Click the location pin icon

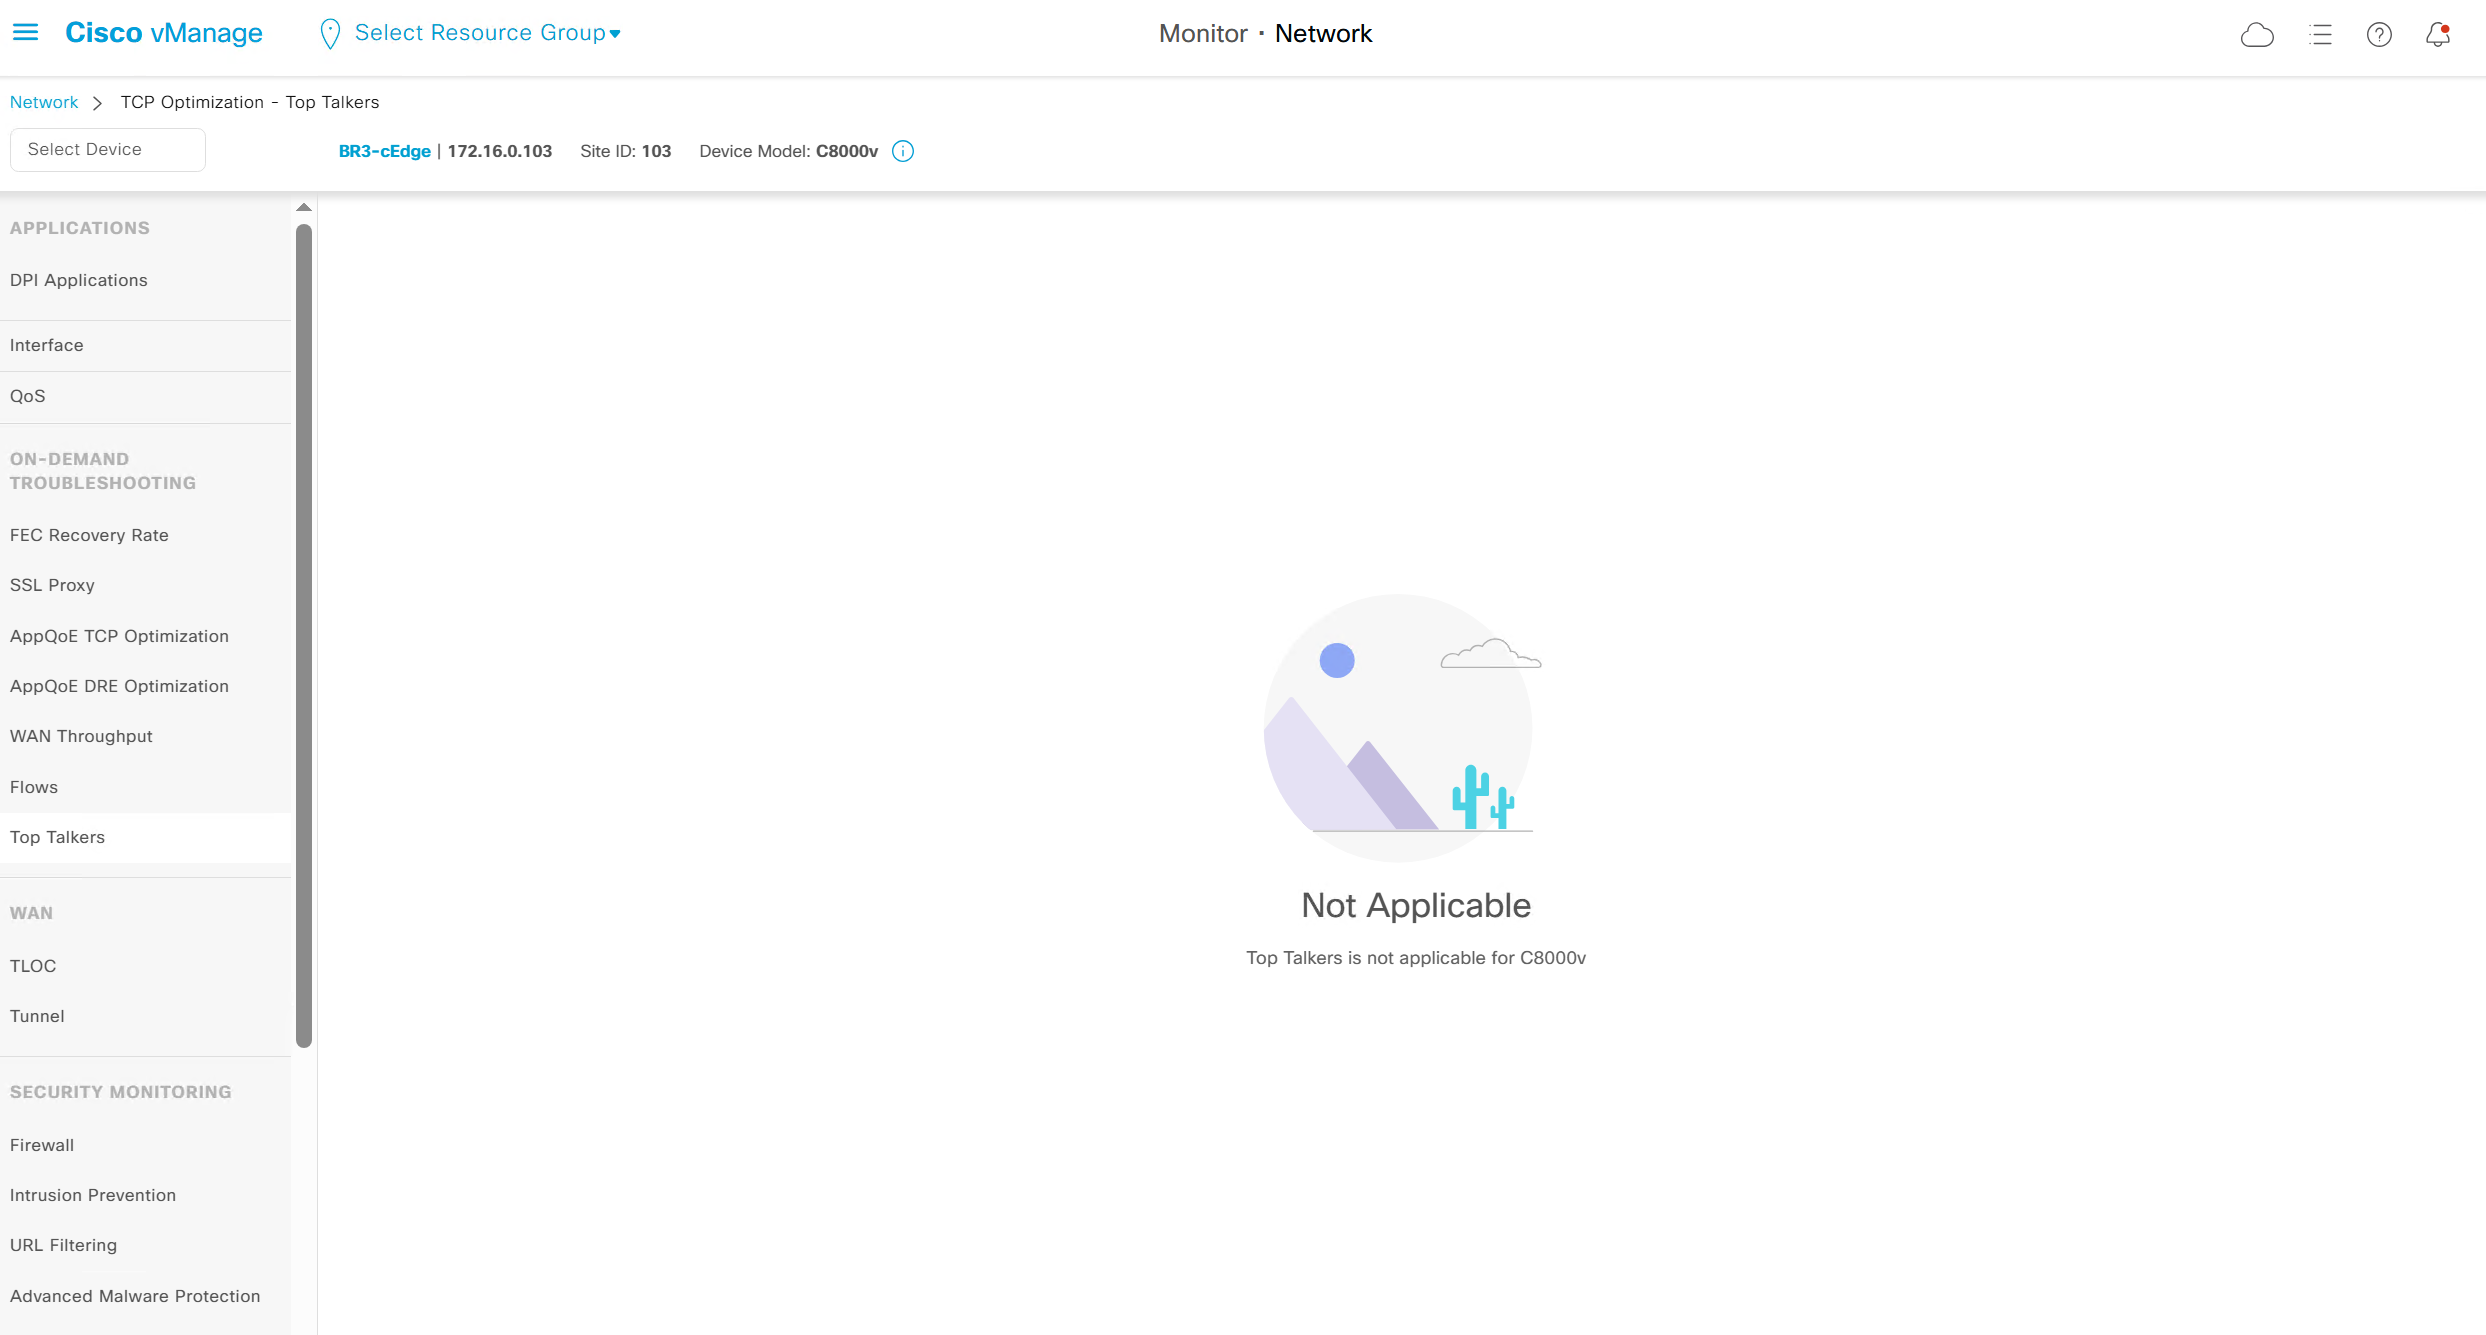click(x=329, y=34)
